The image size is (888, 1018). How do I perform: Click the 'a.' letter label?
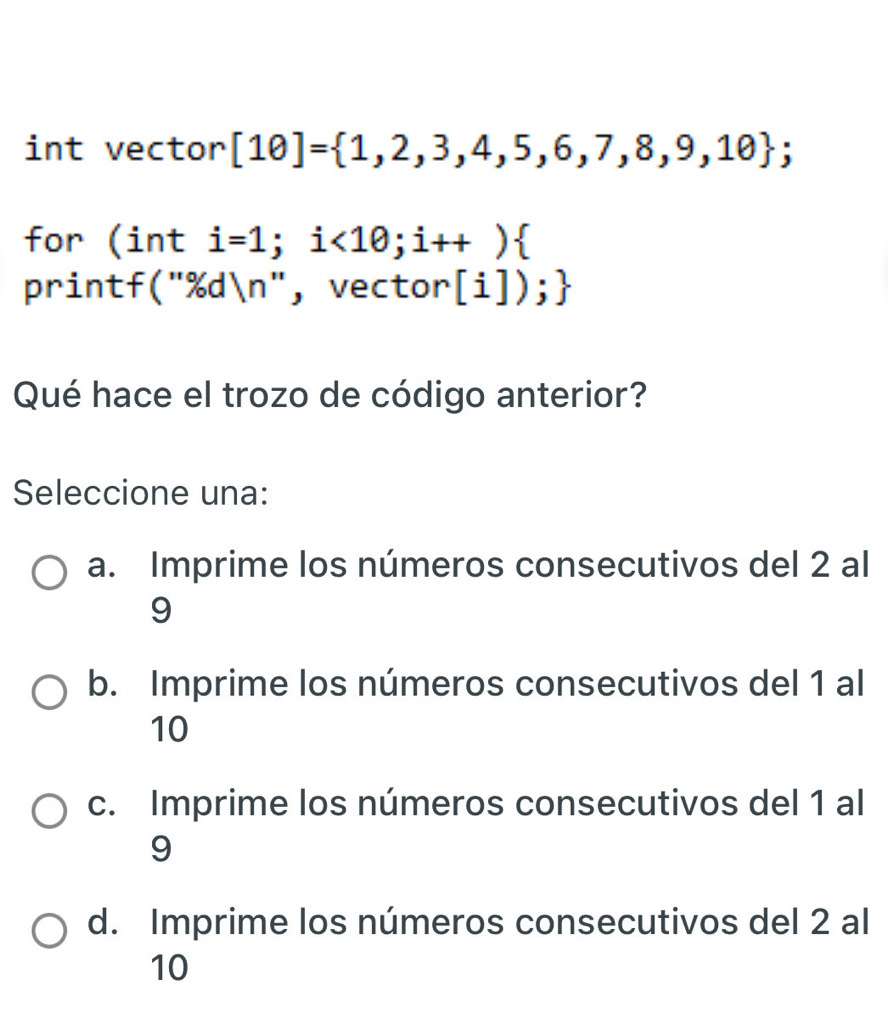[111, 565]
